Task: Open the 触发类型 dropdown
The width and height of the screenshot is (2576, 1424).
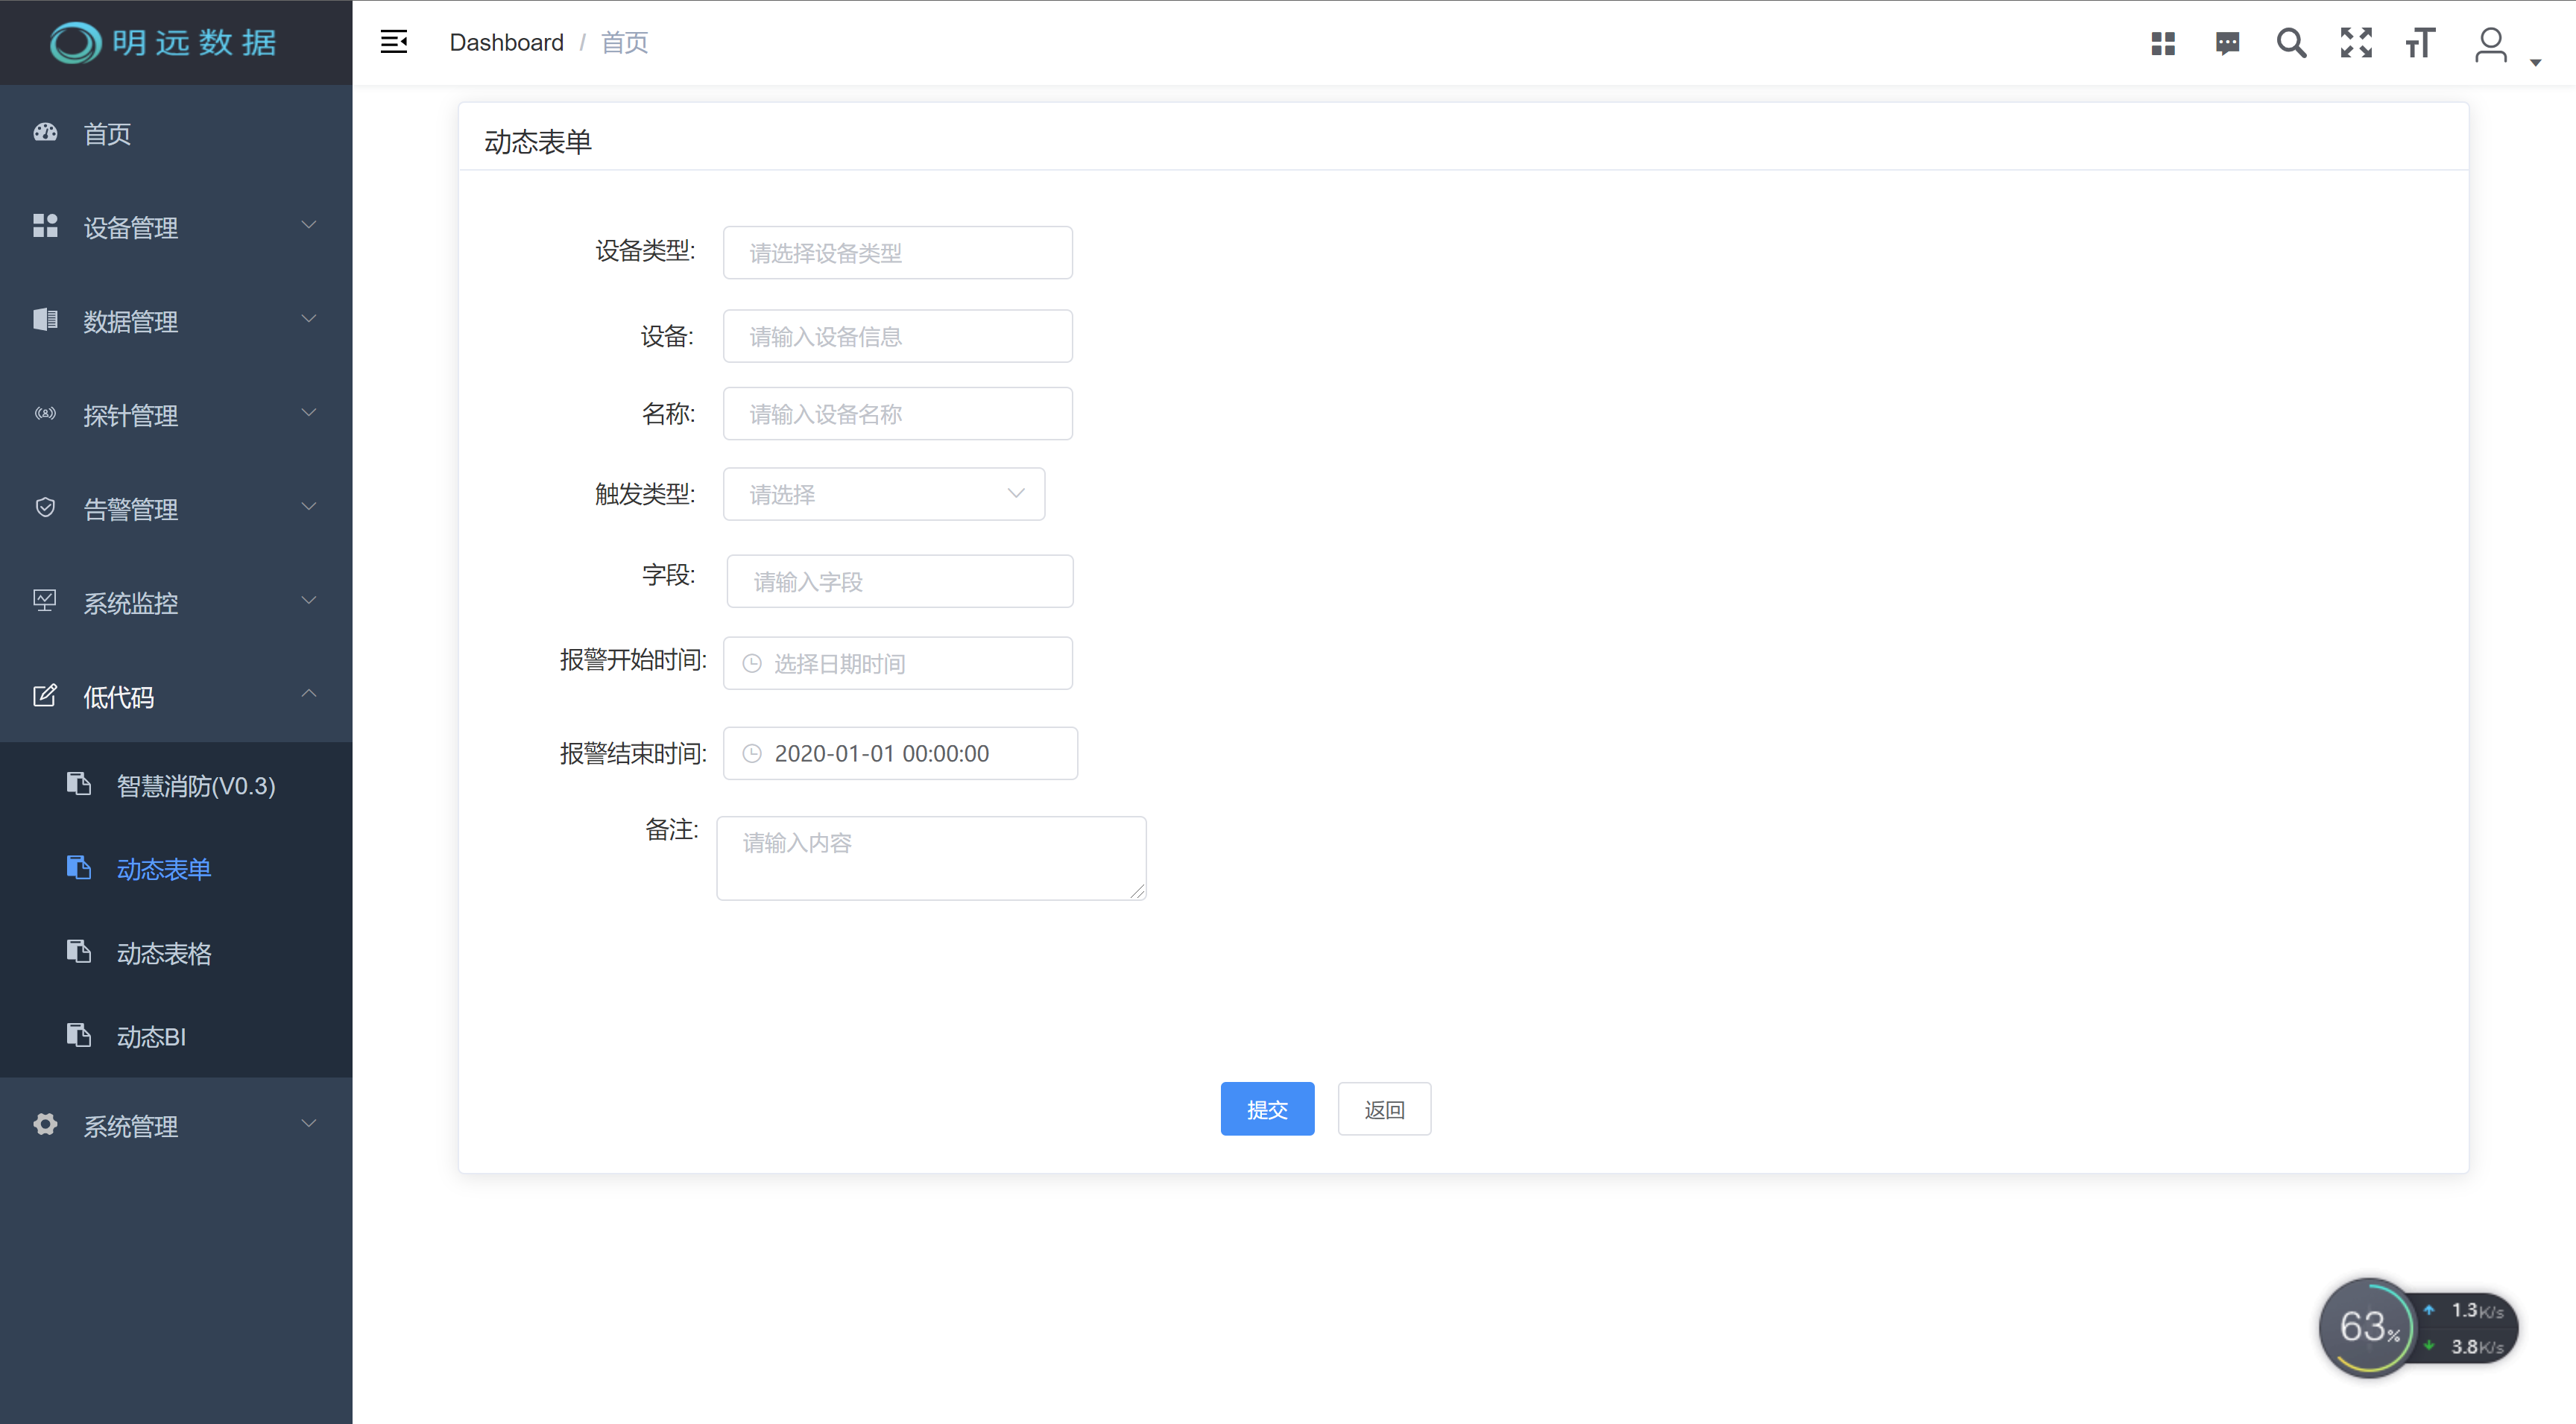Action: pos(884,494)
